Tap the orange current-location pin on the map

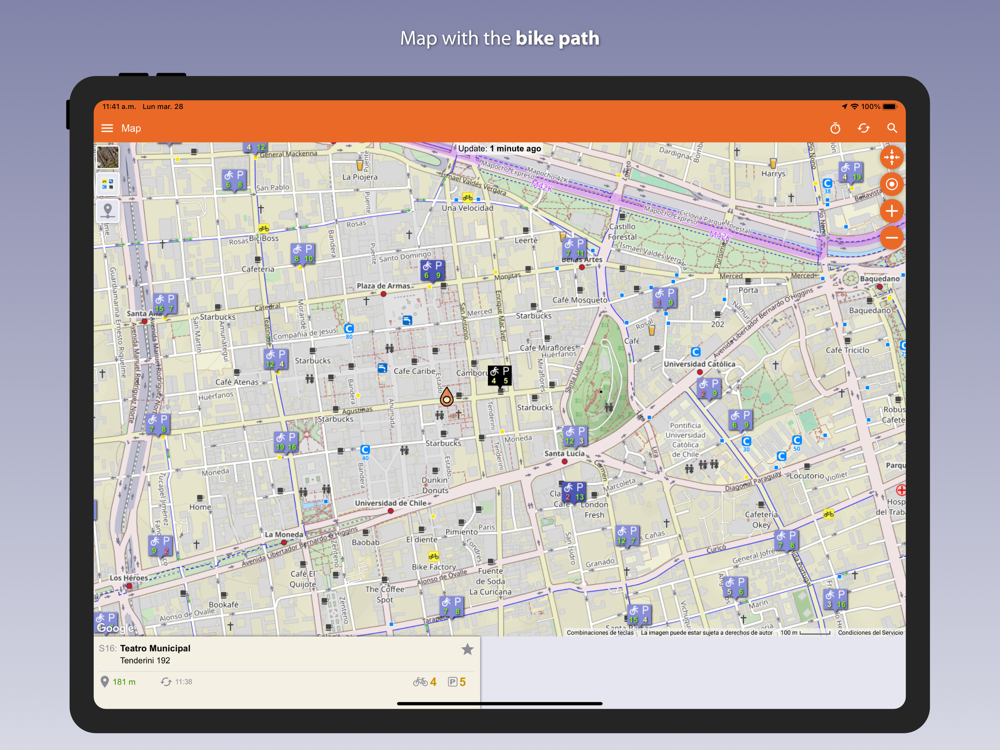coord(446,397)
